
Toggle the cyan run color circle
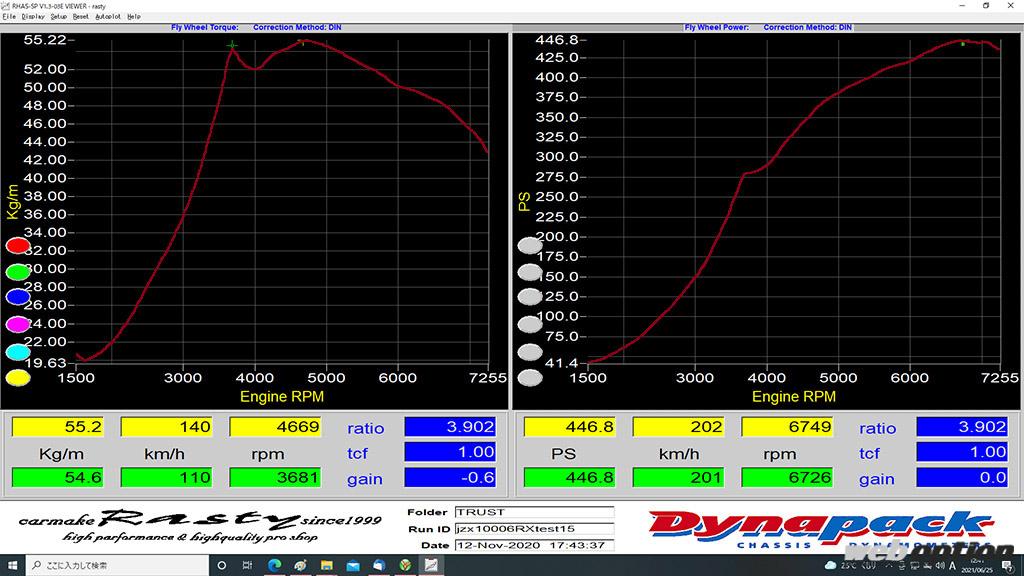coord(18,351)
